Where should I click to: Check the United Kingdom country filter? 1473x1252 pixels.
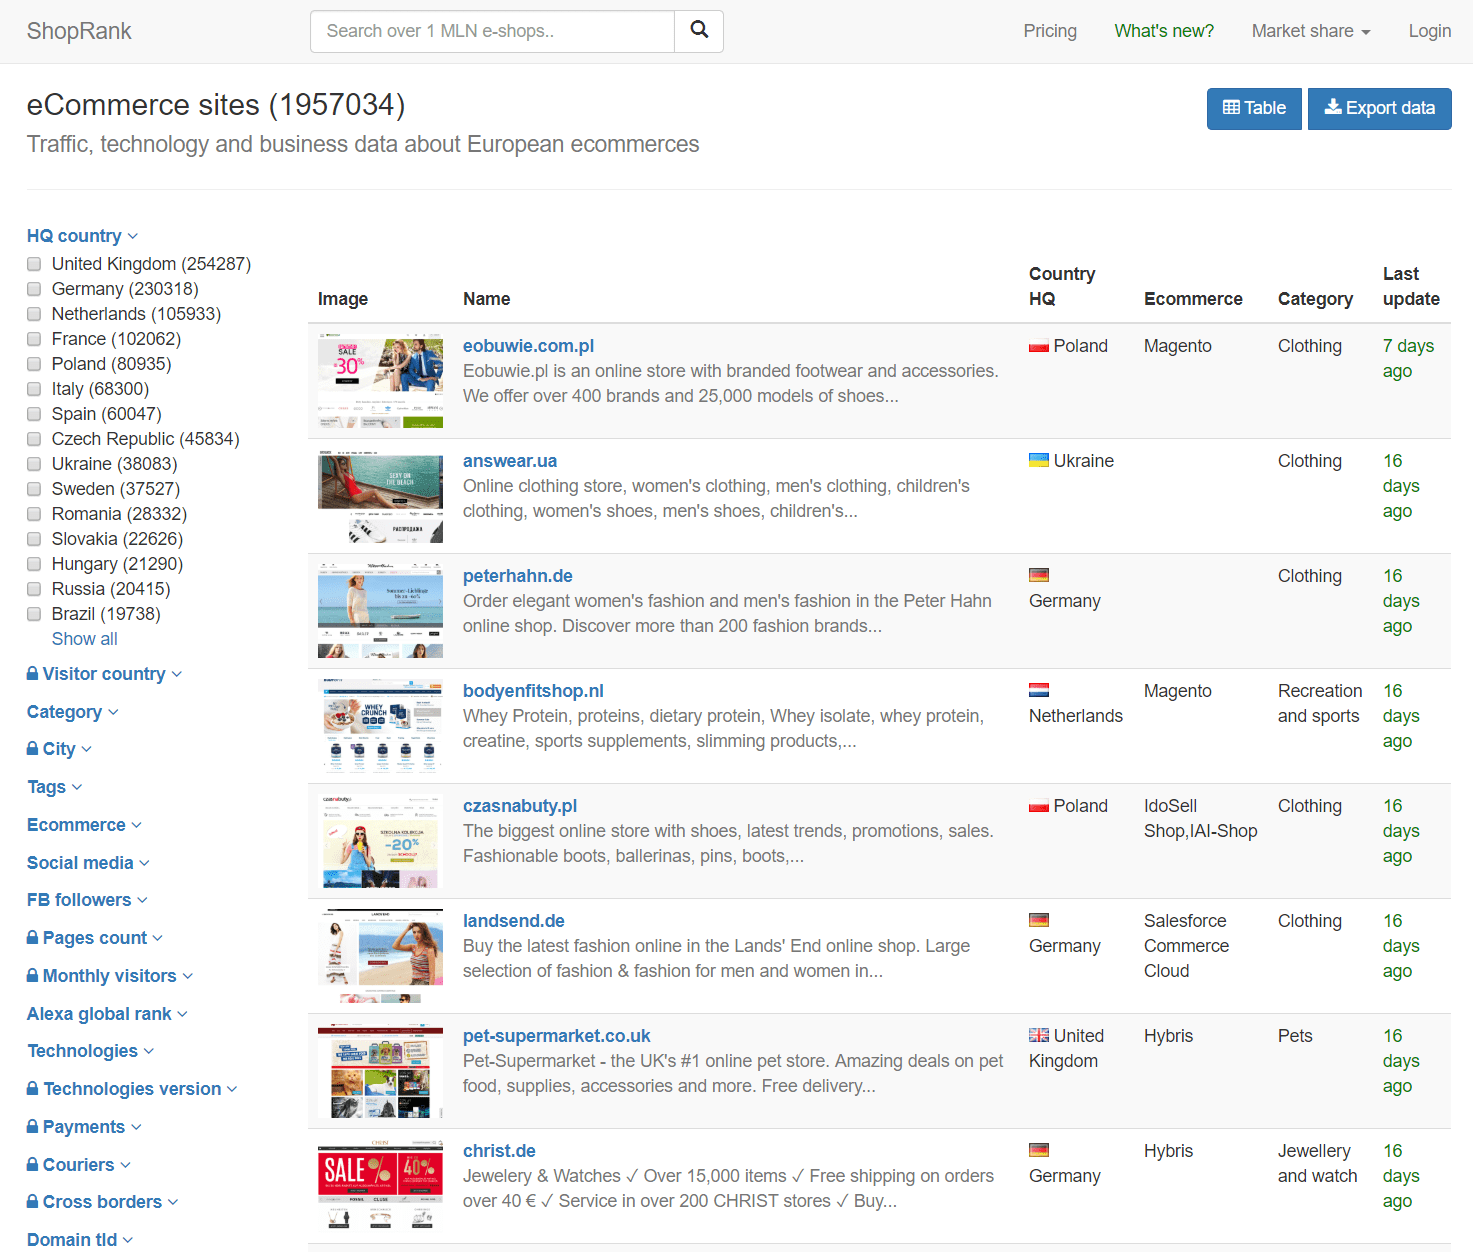tap(34, 264)
